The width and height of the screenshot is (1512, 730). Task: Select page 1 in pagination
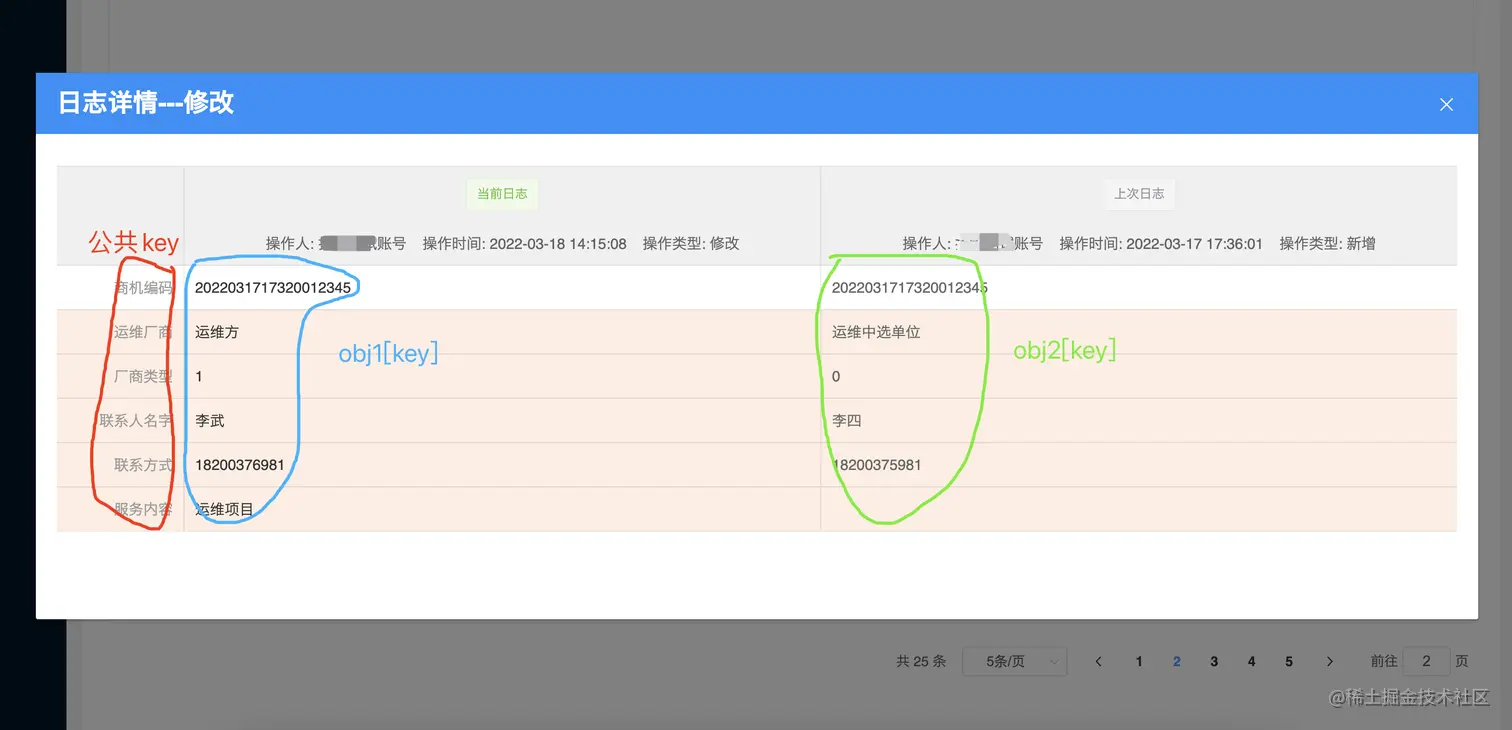1139,661
